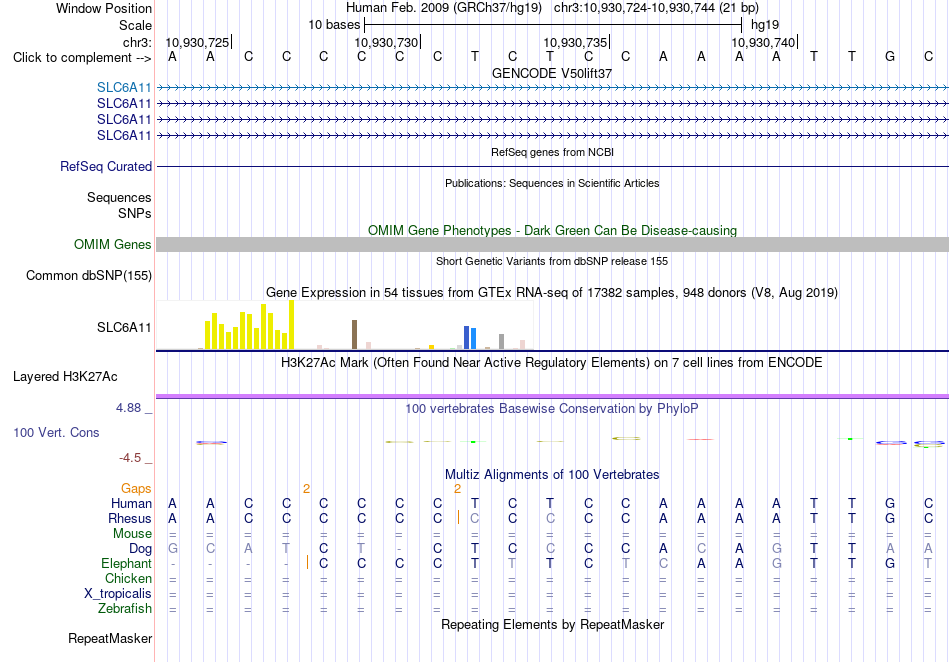
Task: Click the Publications track title text
Action: pos(552,183)
